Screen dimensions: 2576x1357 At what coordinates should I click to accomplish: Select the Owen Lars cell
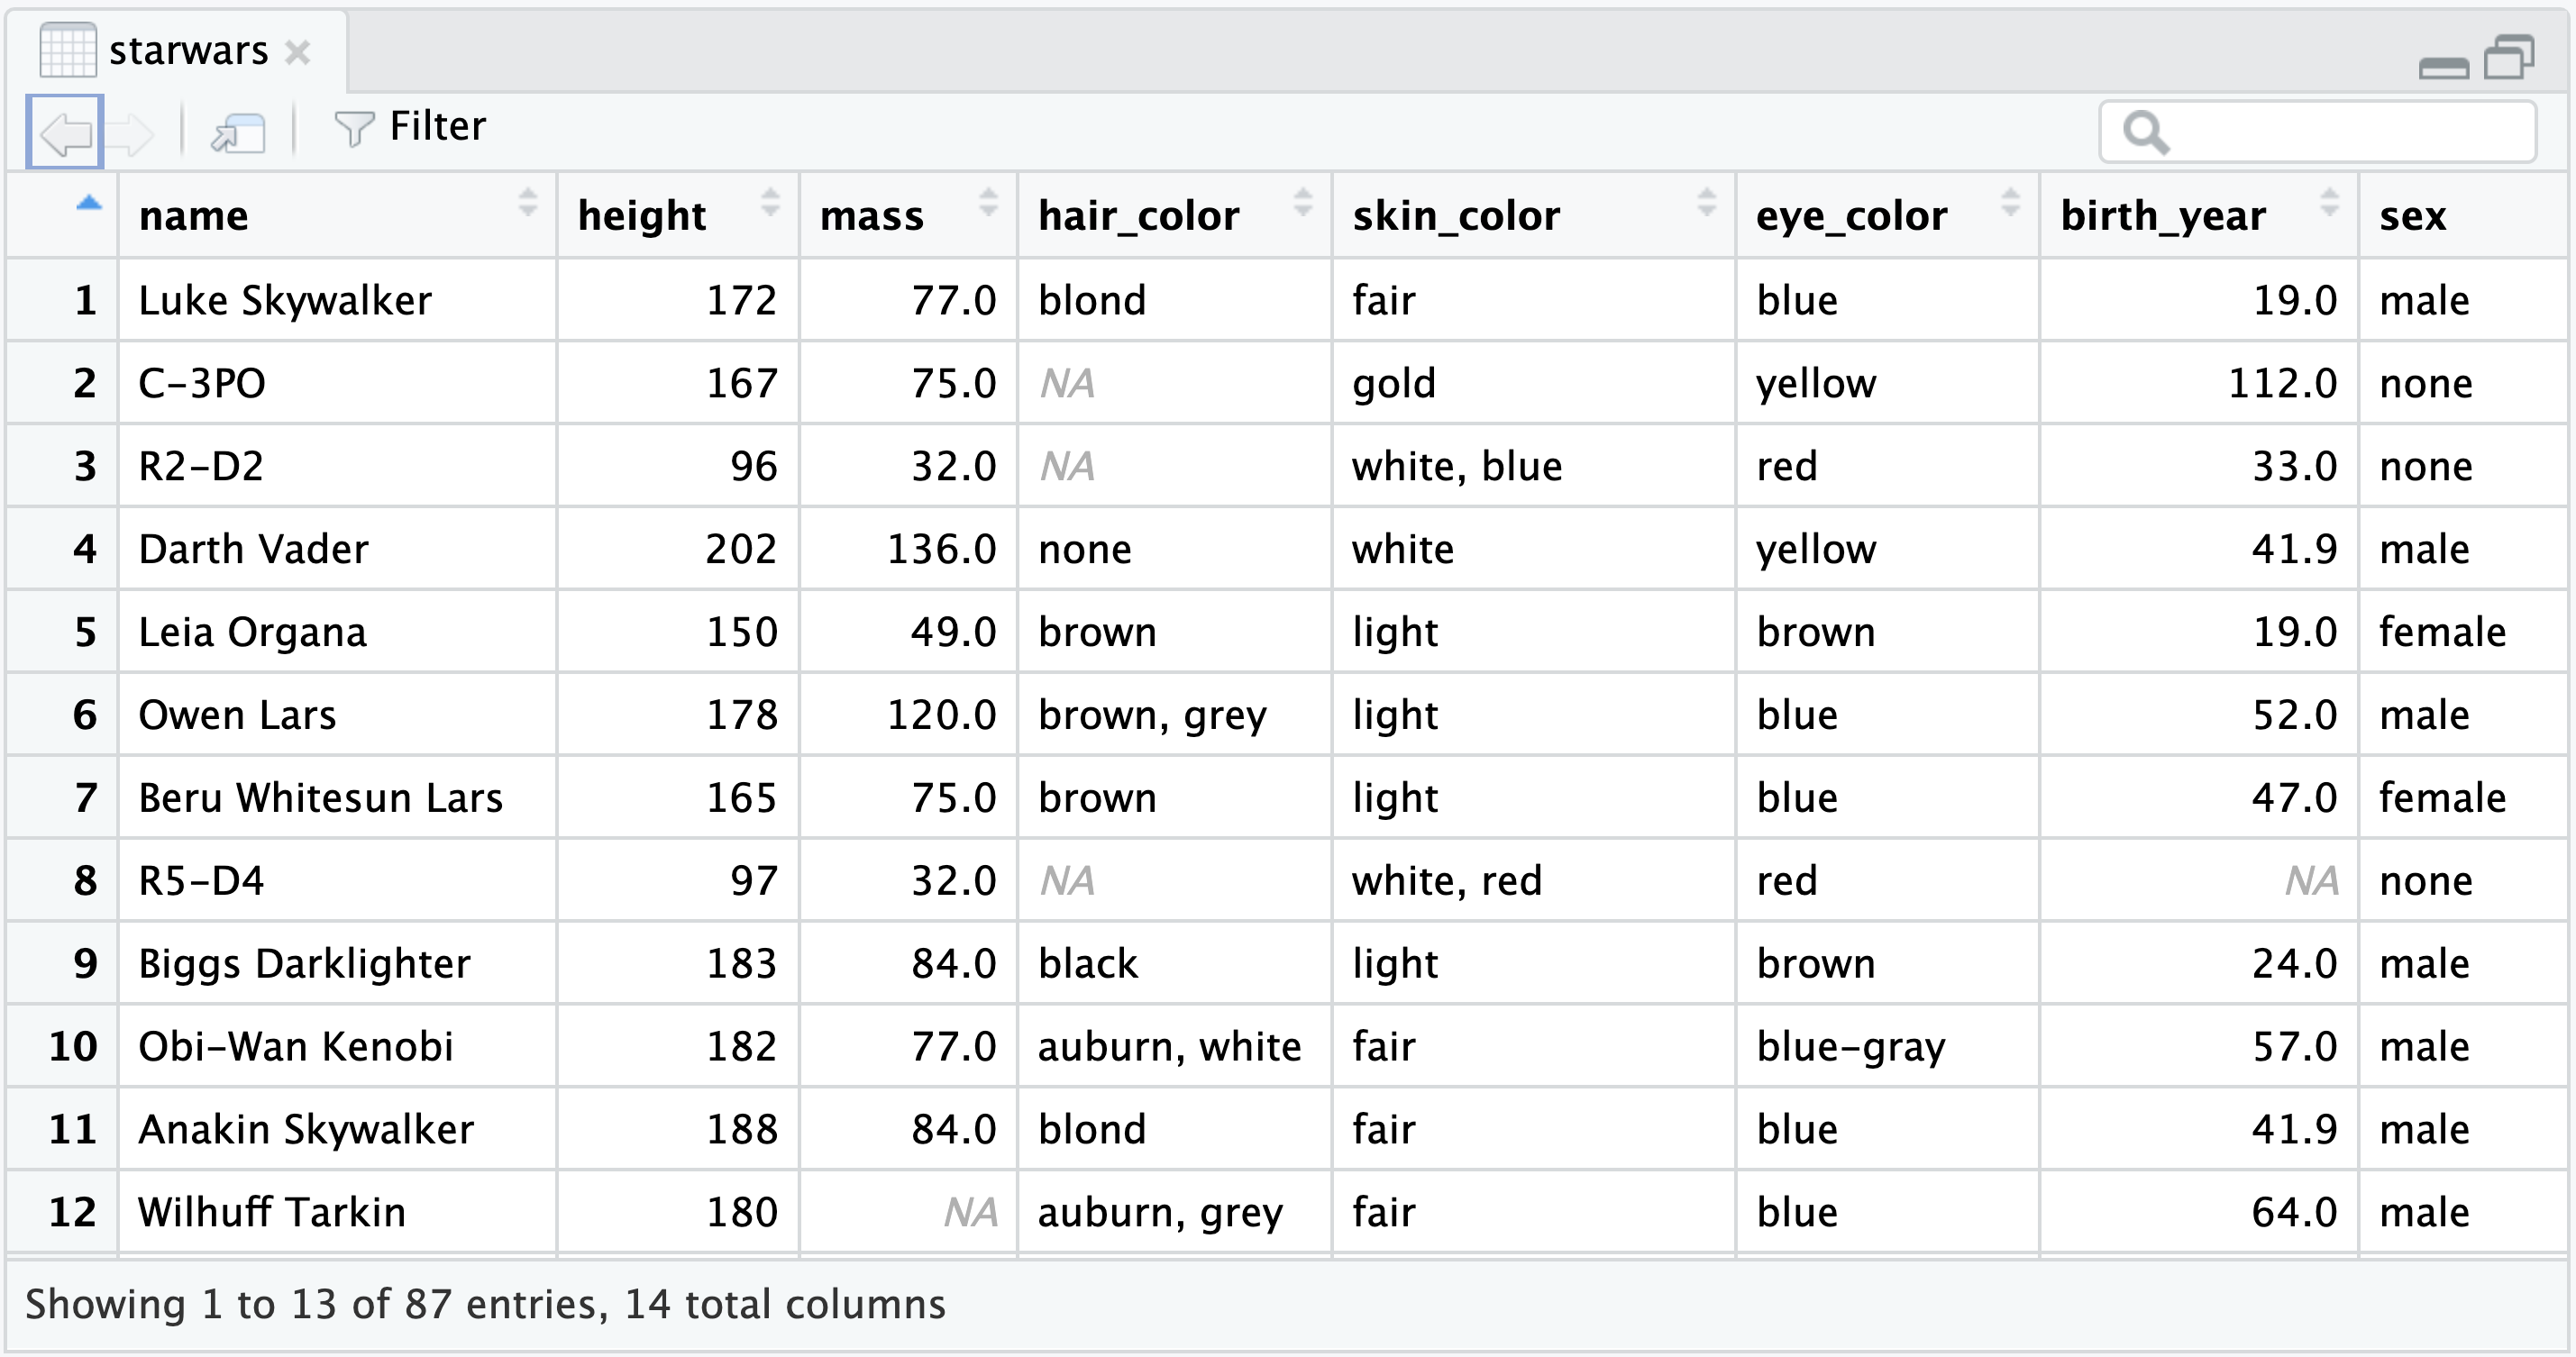tap(337, 715)
